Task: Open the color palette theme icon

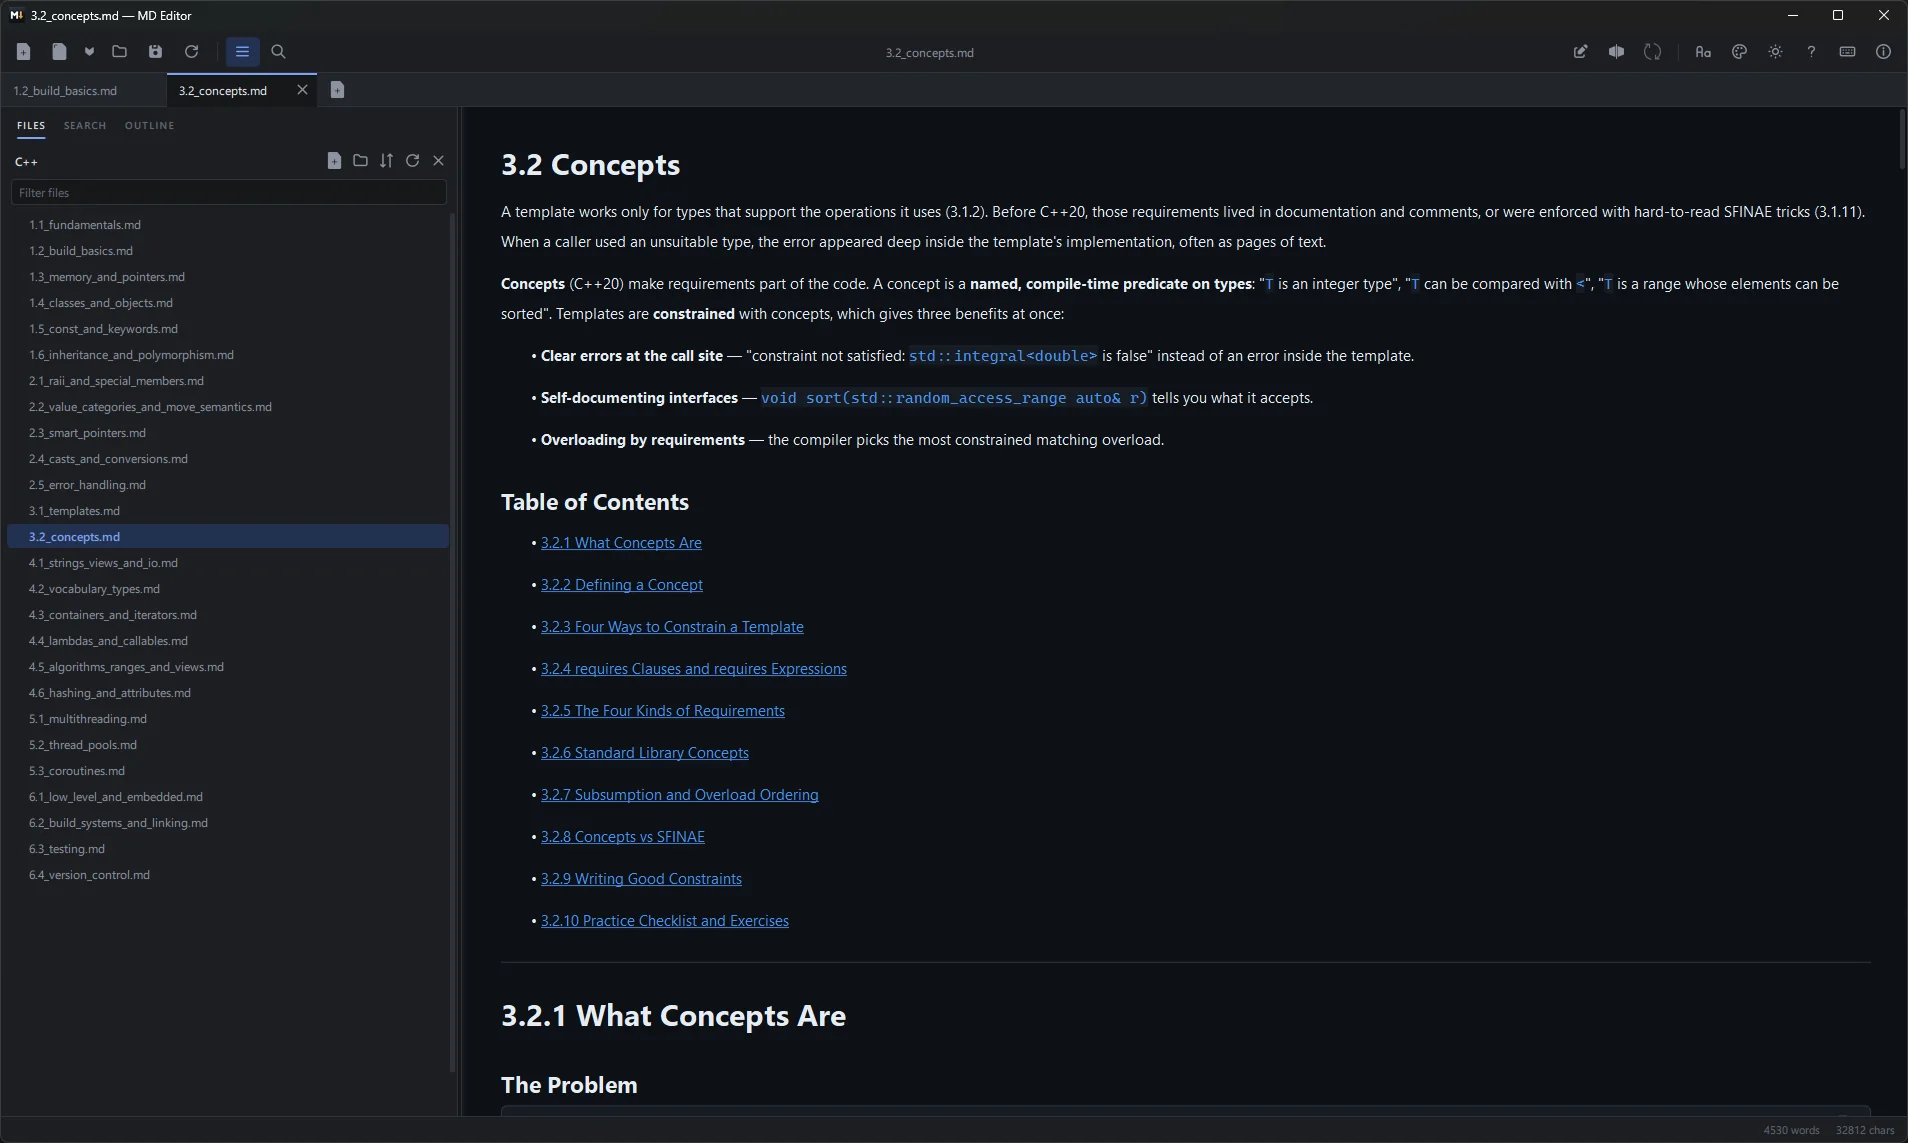Action: coord(1739,52)
